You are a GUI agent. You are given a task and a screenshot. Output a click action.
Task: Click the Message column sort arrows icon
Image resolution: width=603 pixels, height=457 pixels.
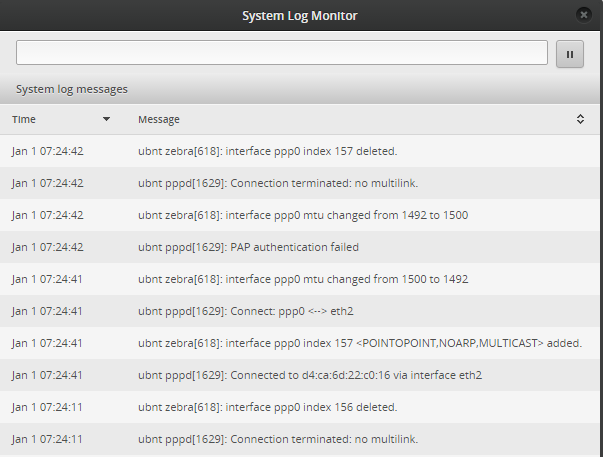point(580,119)
